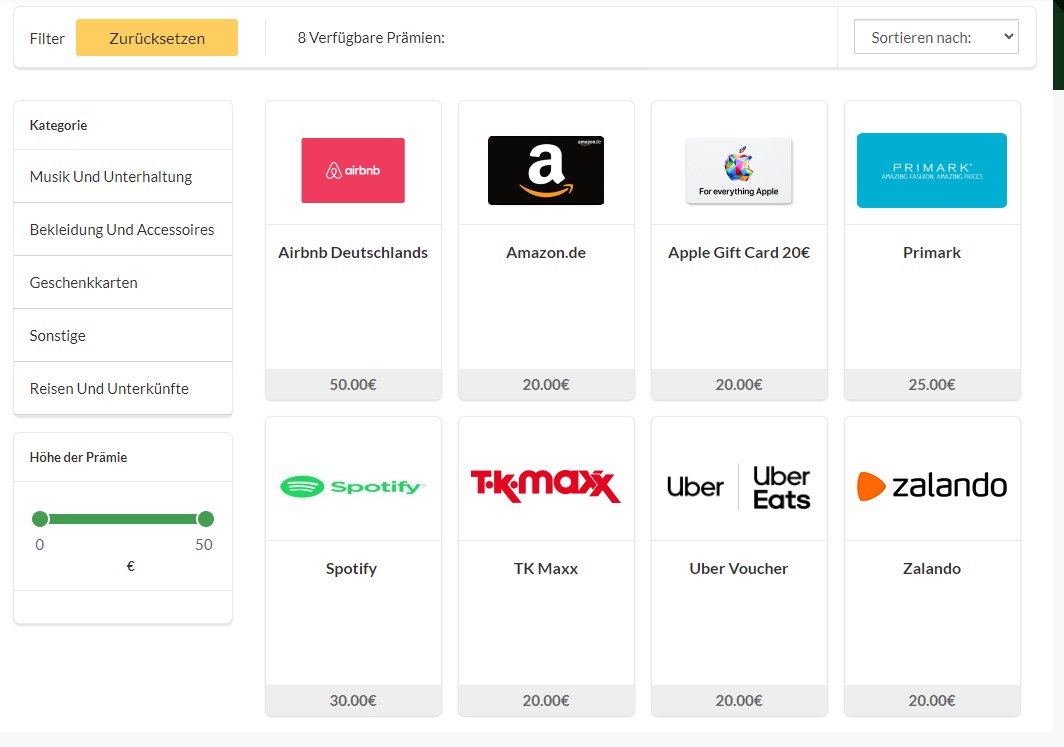
Task: Click the Airbnb gift card logo
Action: tap(353, 170)
